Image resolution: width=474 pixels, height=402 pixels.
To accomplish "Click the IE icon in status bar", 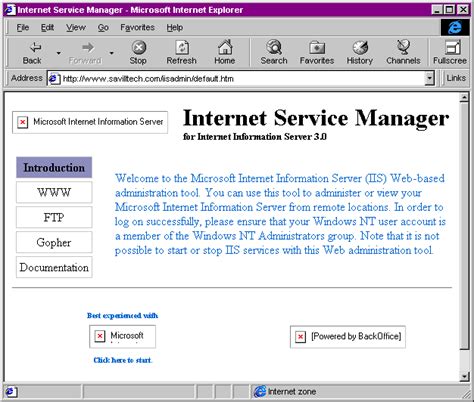I will coord(10,392).
